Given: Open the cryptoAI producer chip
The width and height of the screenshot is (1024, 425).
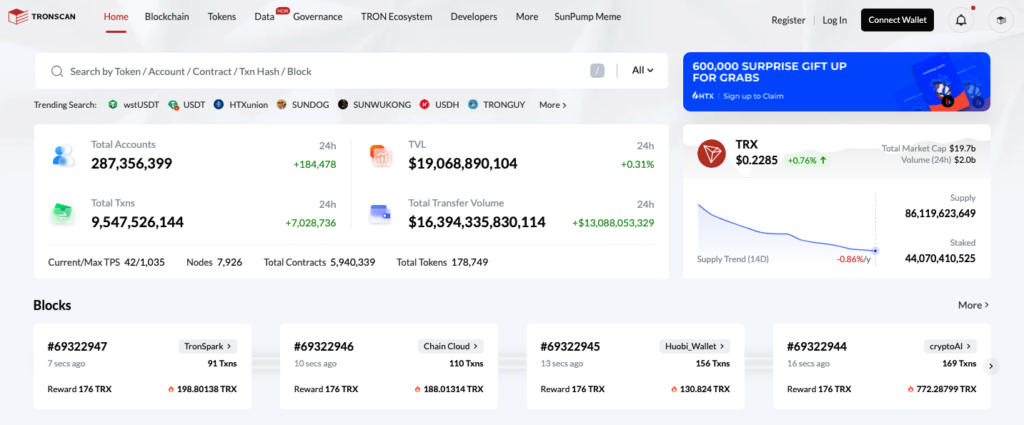Looking at the screenshot, I should coord(949,346).
